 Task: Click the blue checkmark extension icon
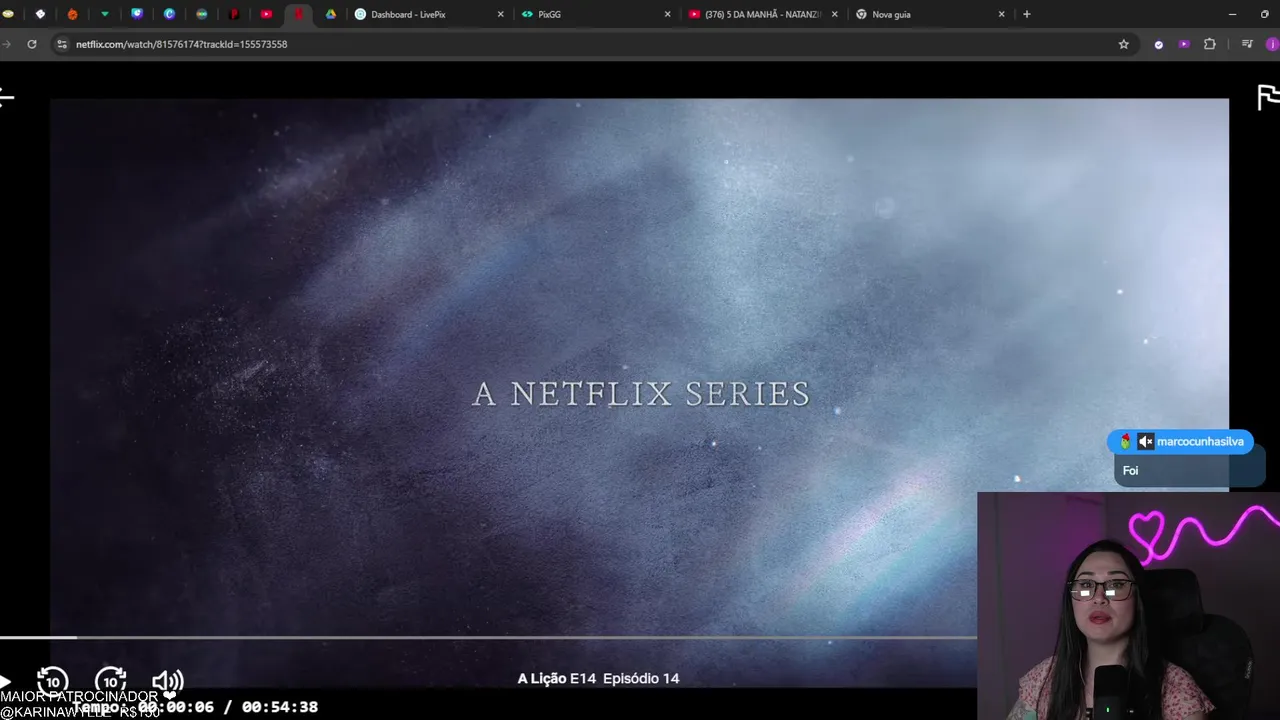[1158, 44]
